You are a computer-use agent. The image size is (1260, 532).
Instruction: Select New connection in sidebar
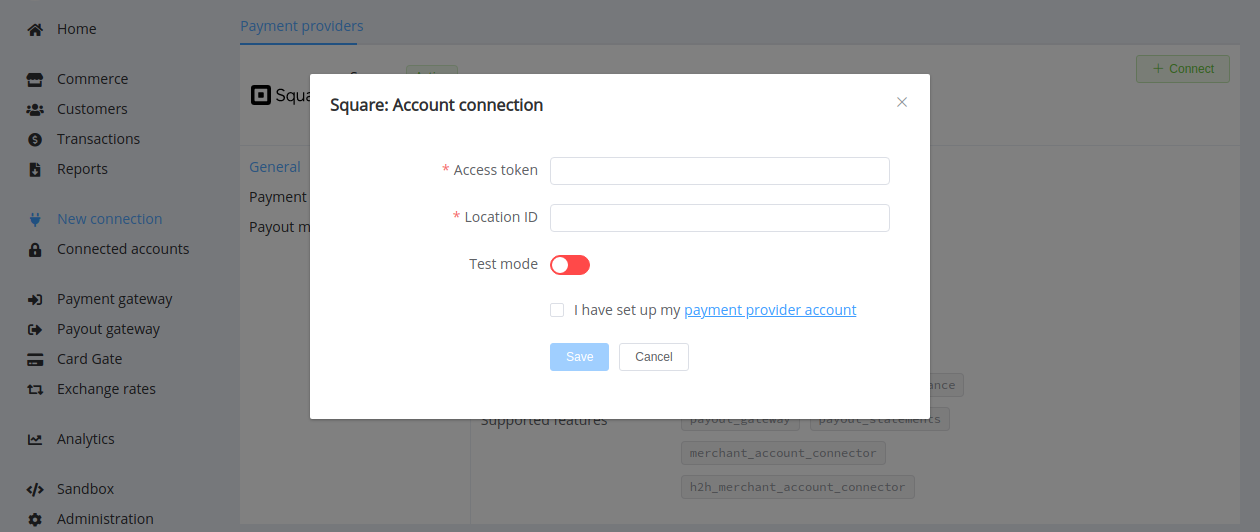(x=109, y=219)
